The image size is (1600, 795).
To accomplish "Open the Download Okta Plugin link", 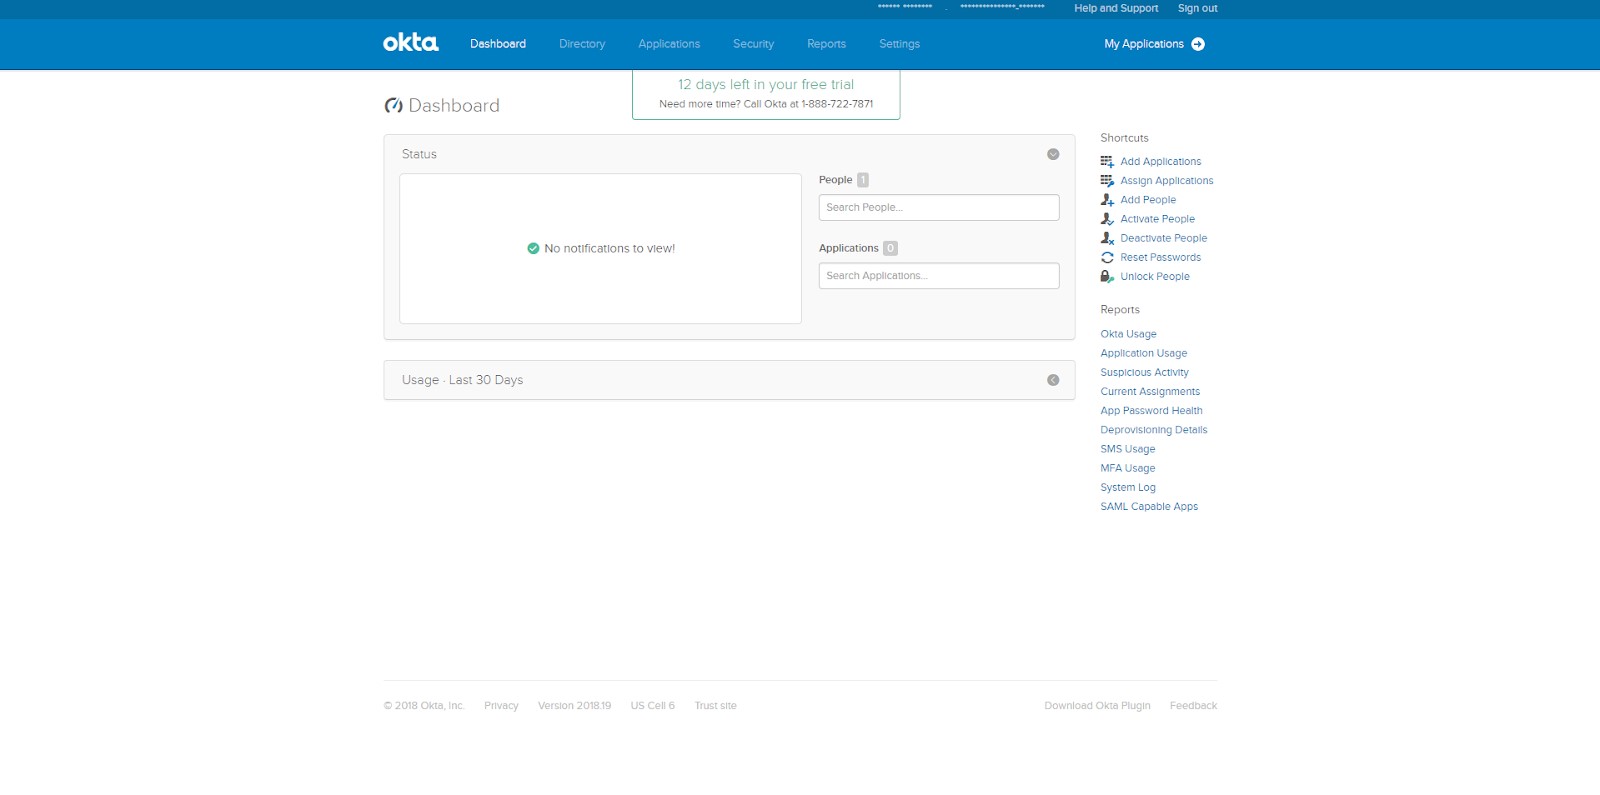I will (1097, 706).
